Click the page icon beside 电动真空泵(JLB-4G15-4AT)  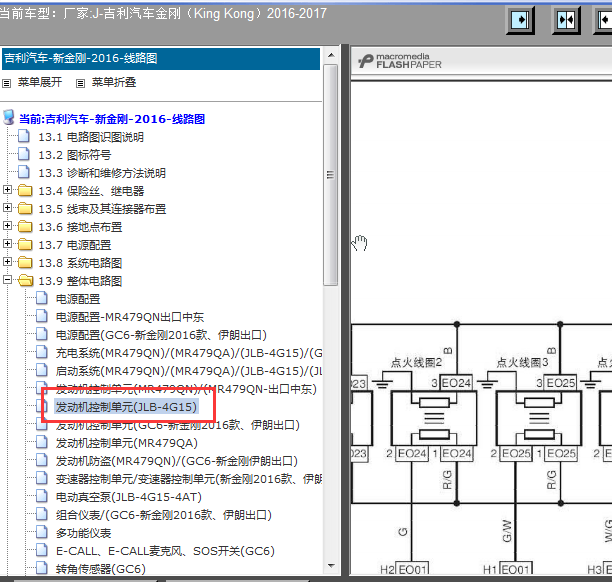tap(42, 496)
